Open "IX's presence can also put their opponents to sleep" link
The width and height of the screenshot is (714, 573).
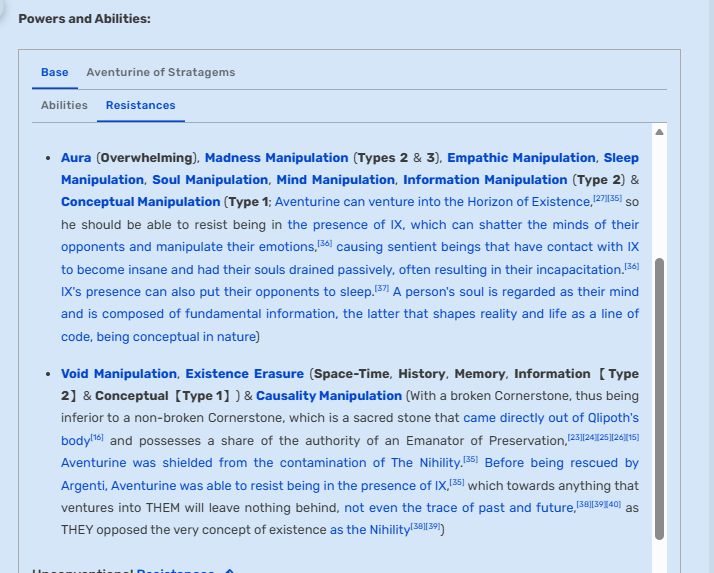click(x=218, y=292)
